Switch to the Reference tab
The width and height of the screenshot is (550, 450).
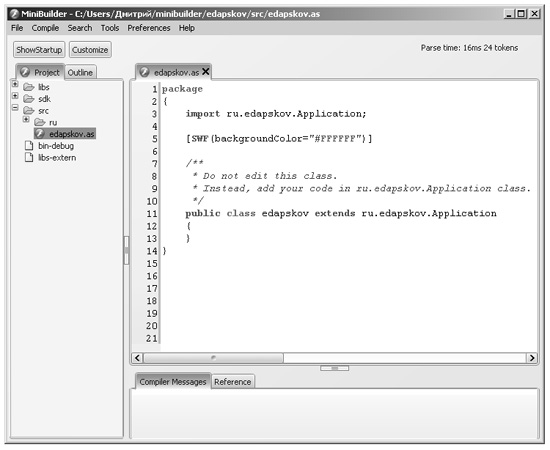tap(233, 382)
